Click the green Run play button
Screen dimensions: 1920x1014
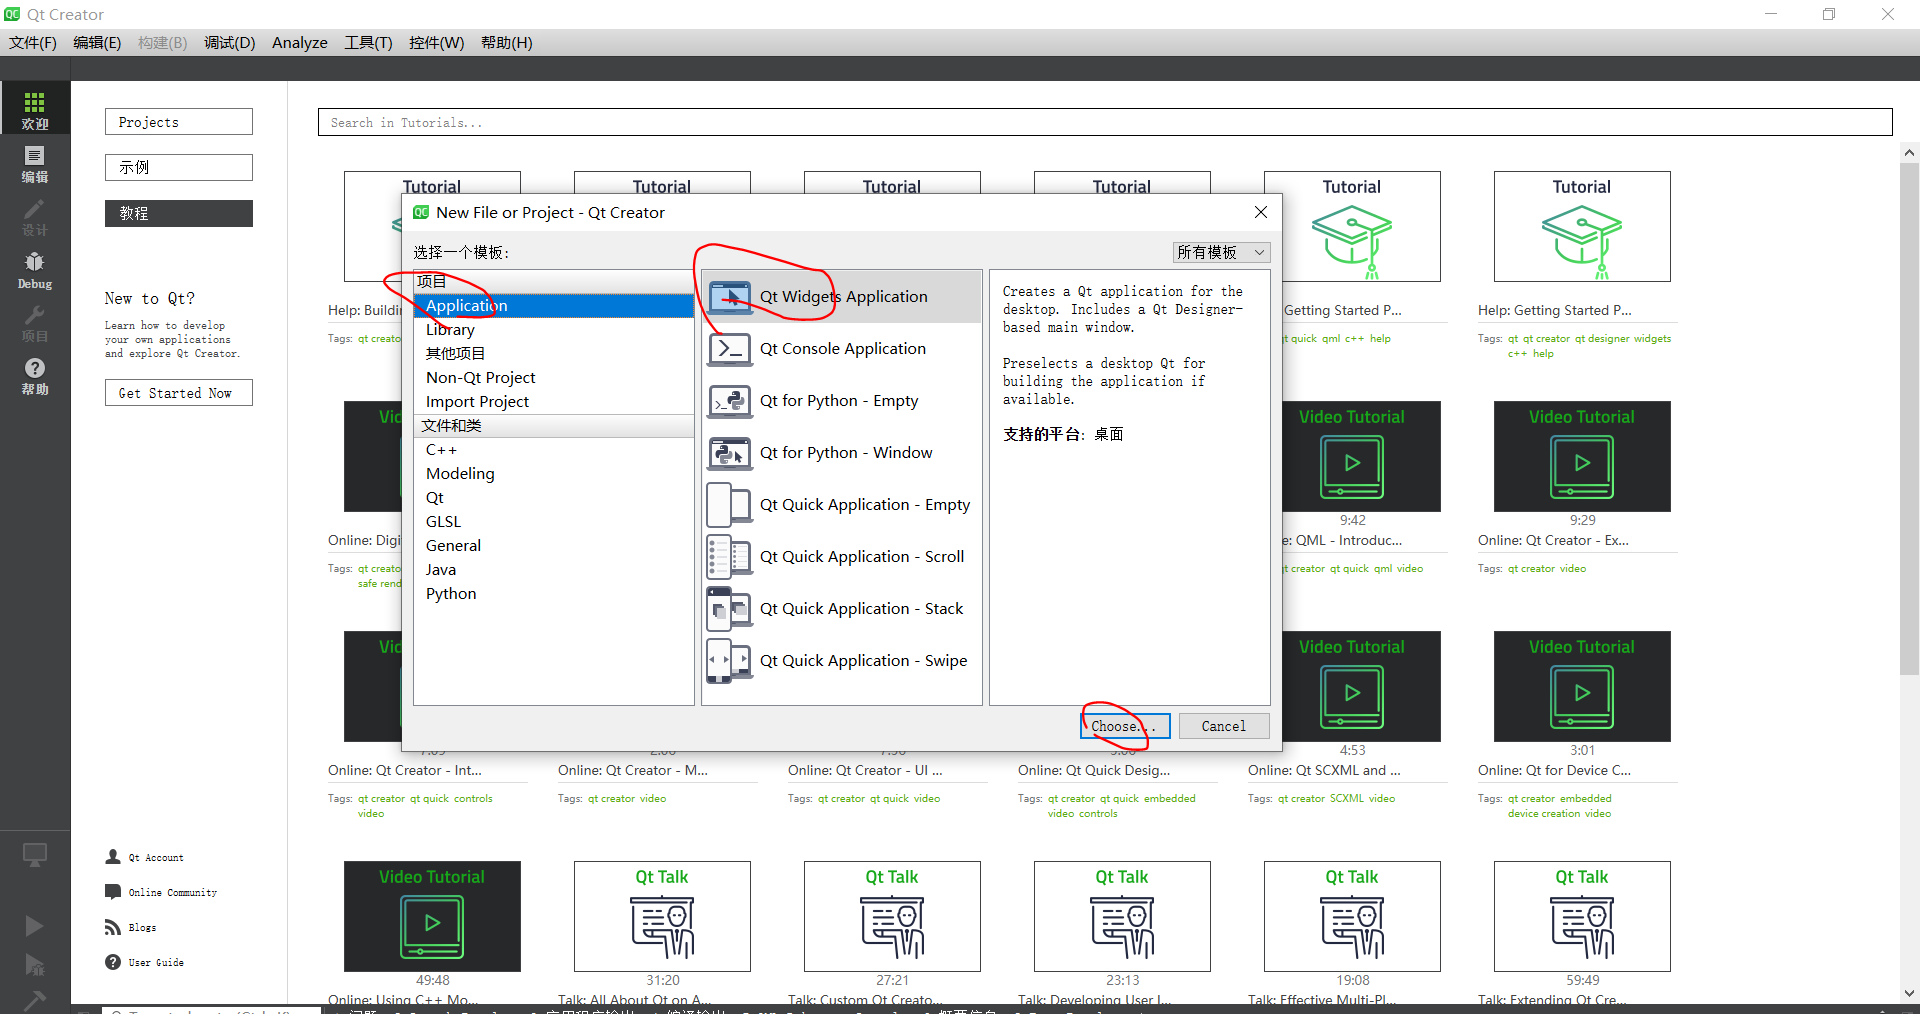pyautogui.click(x=34, y=925)
